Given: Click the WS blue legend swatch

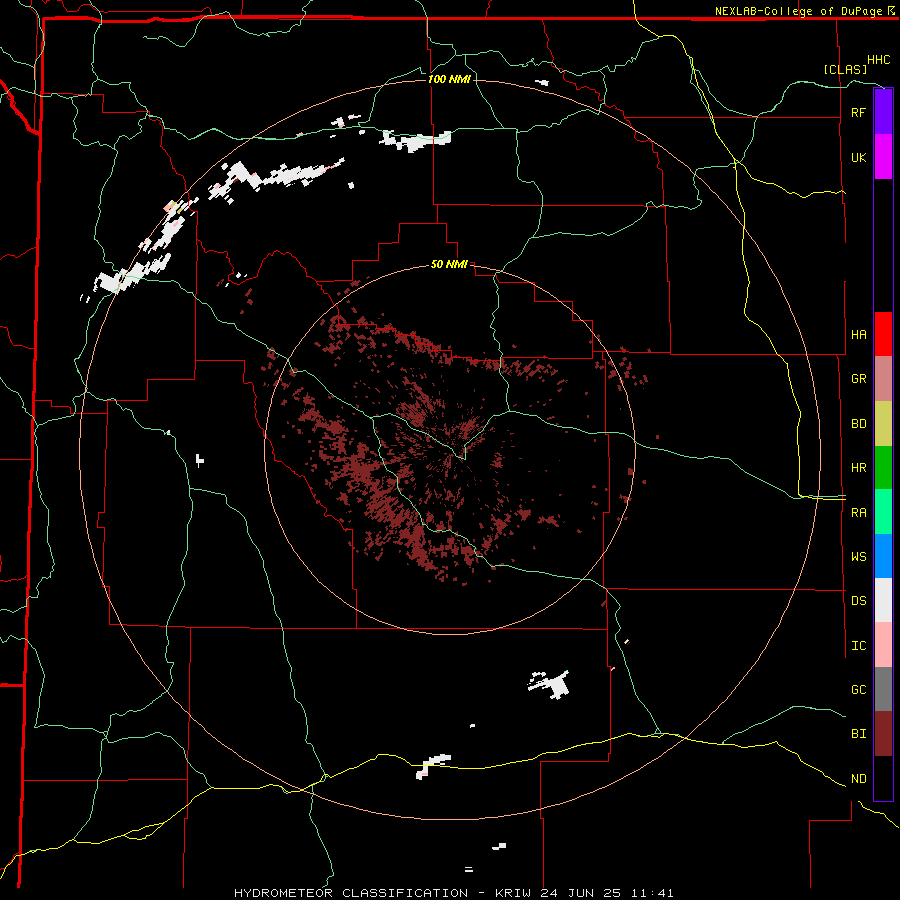Looking at the screenshot, I should [x=883, y=556].
